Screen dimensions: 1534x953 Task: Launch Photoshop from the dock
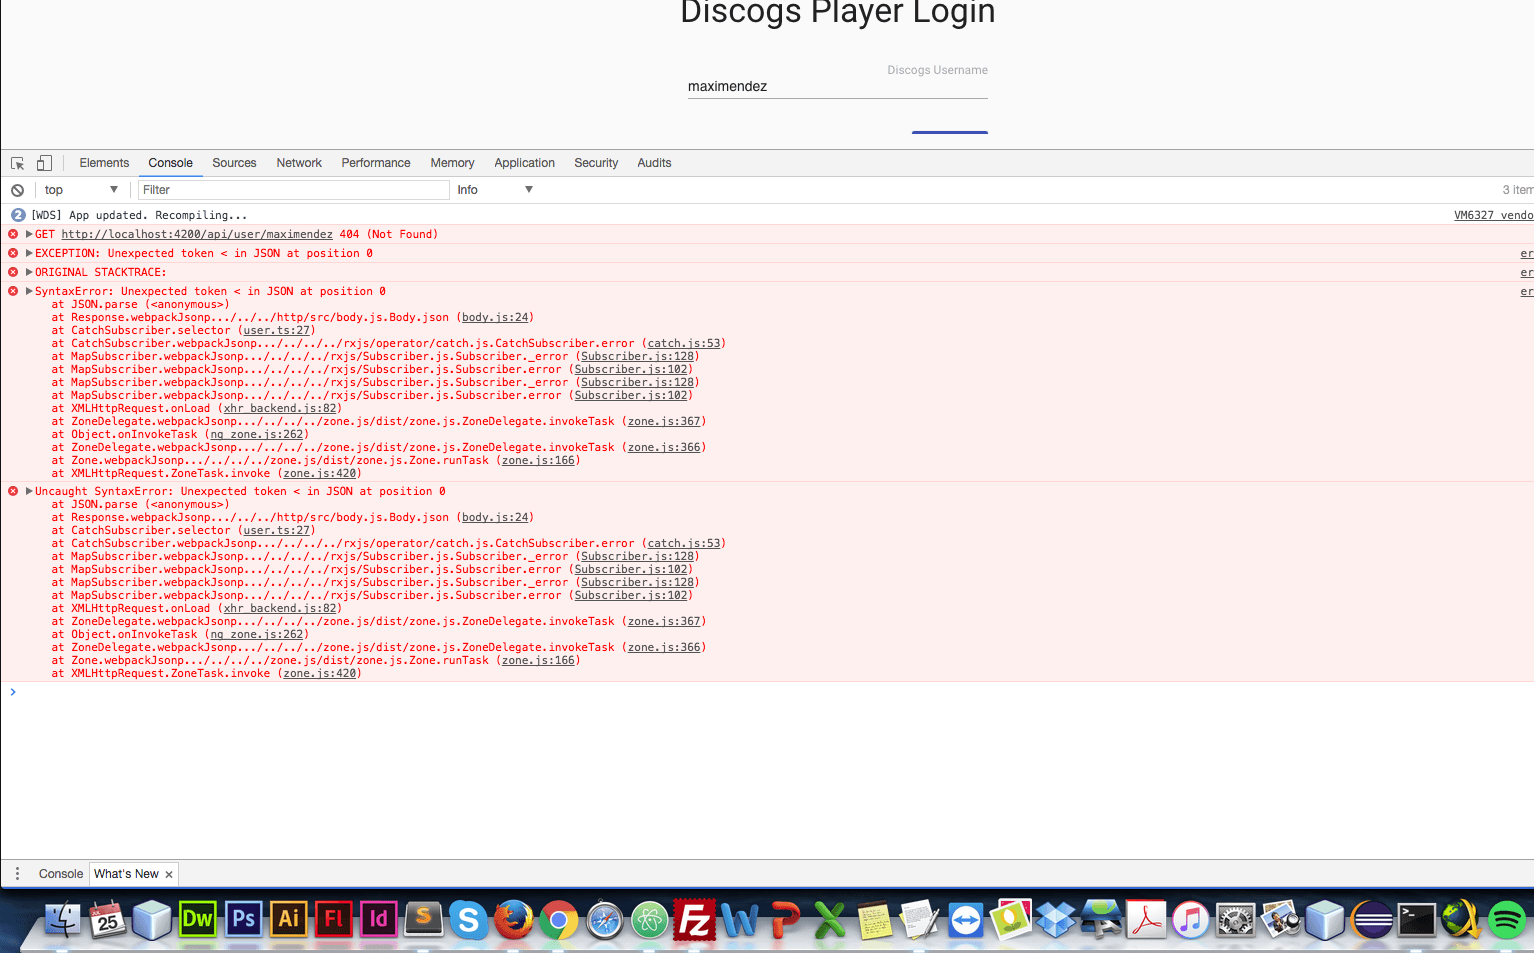pos(243,919)
